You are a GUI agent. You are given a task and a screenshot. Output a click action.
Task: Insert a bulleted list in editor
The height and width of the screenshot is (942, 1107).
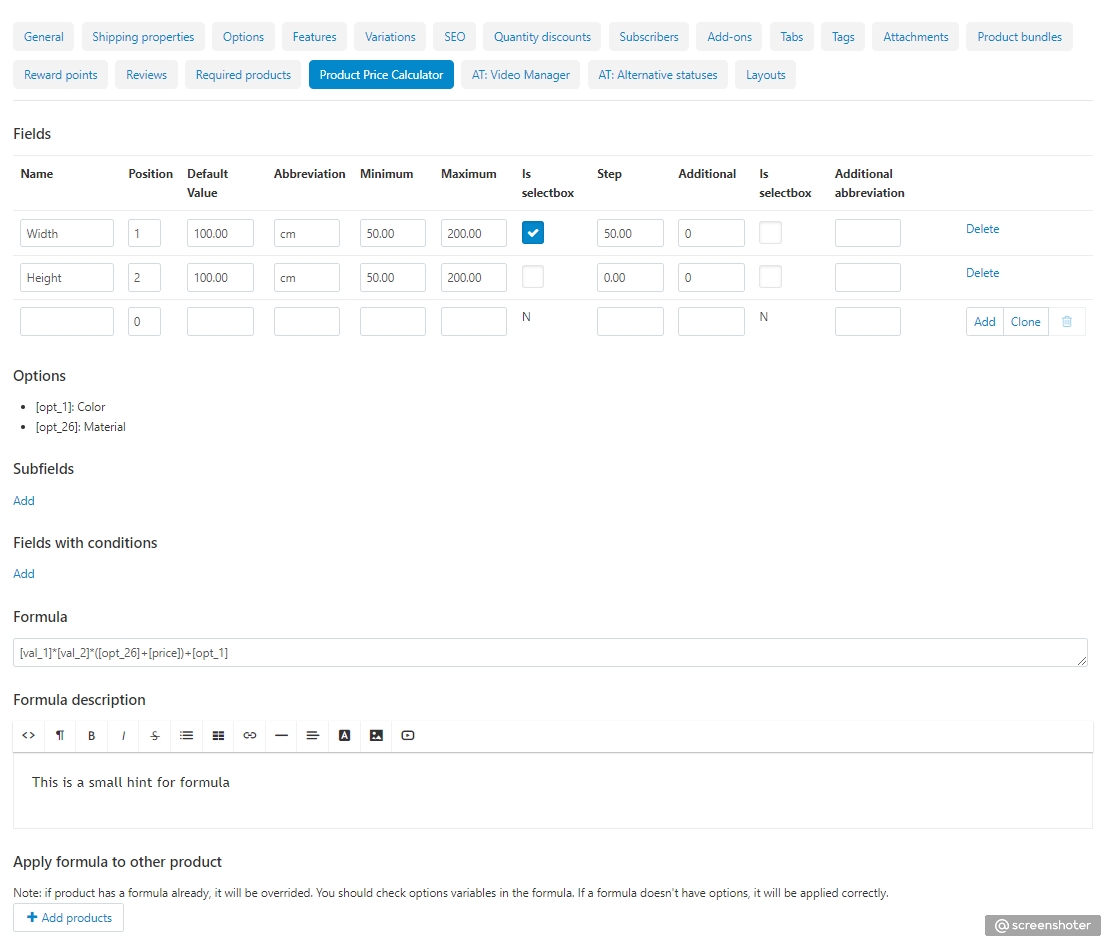tap(187, 735)
